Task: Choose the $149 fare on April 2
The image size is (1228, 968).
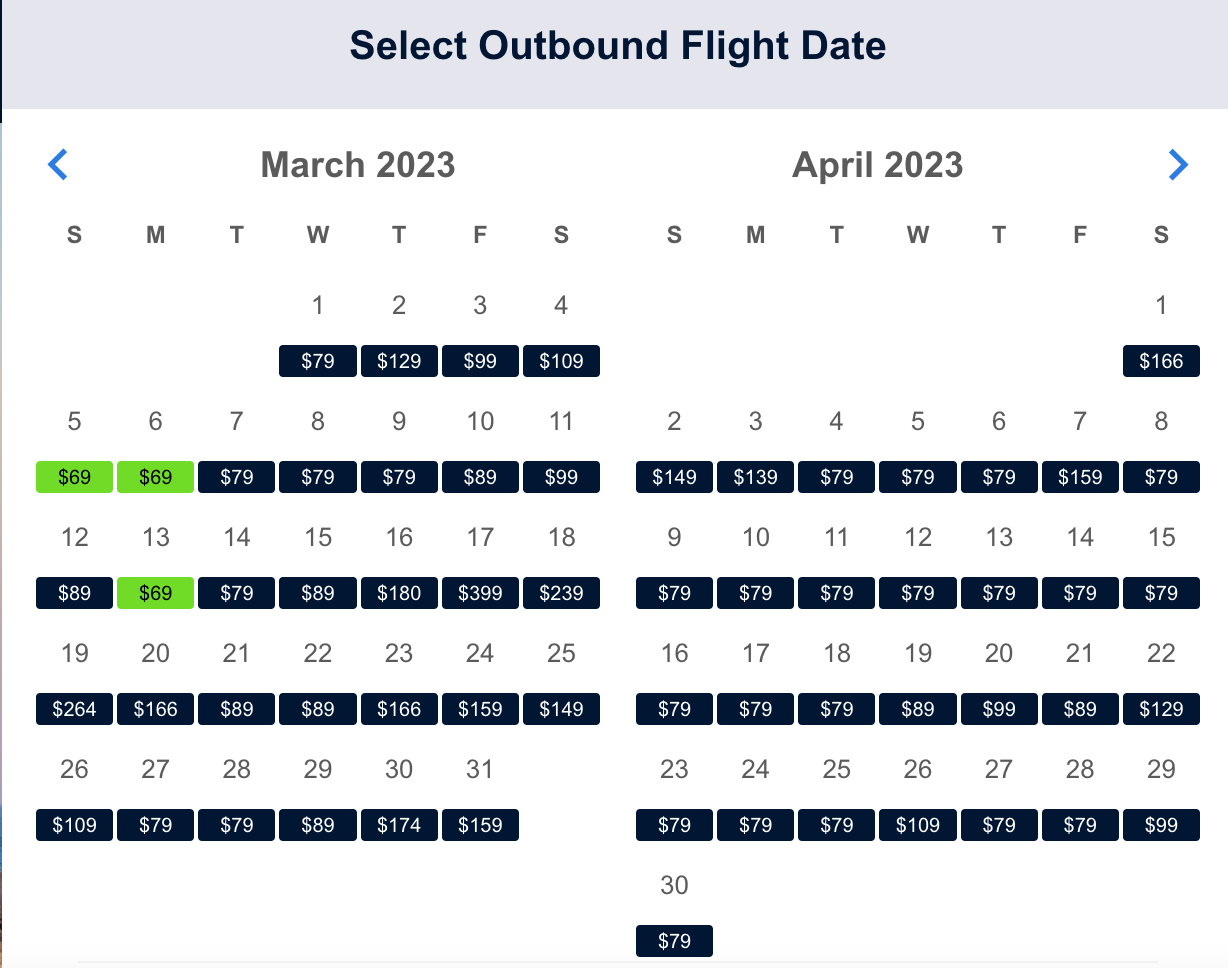Action: (674, 477)
